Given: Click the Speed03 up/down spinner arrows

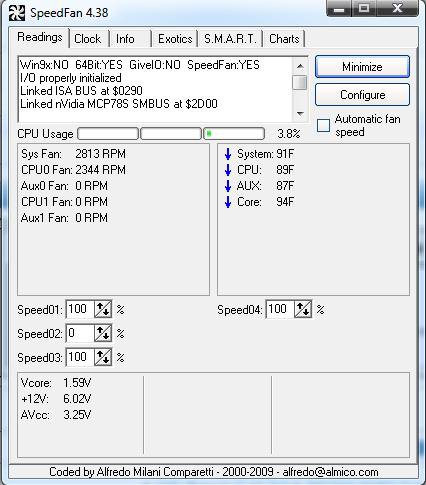Looking at the screenshot, I should pyautogui.click(x=103, y=357).
